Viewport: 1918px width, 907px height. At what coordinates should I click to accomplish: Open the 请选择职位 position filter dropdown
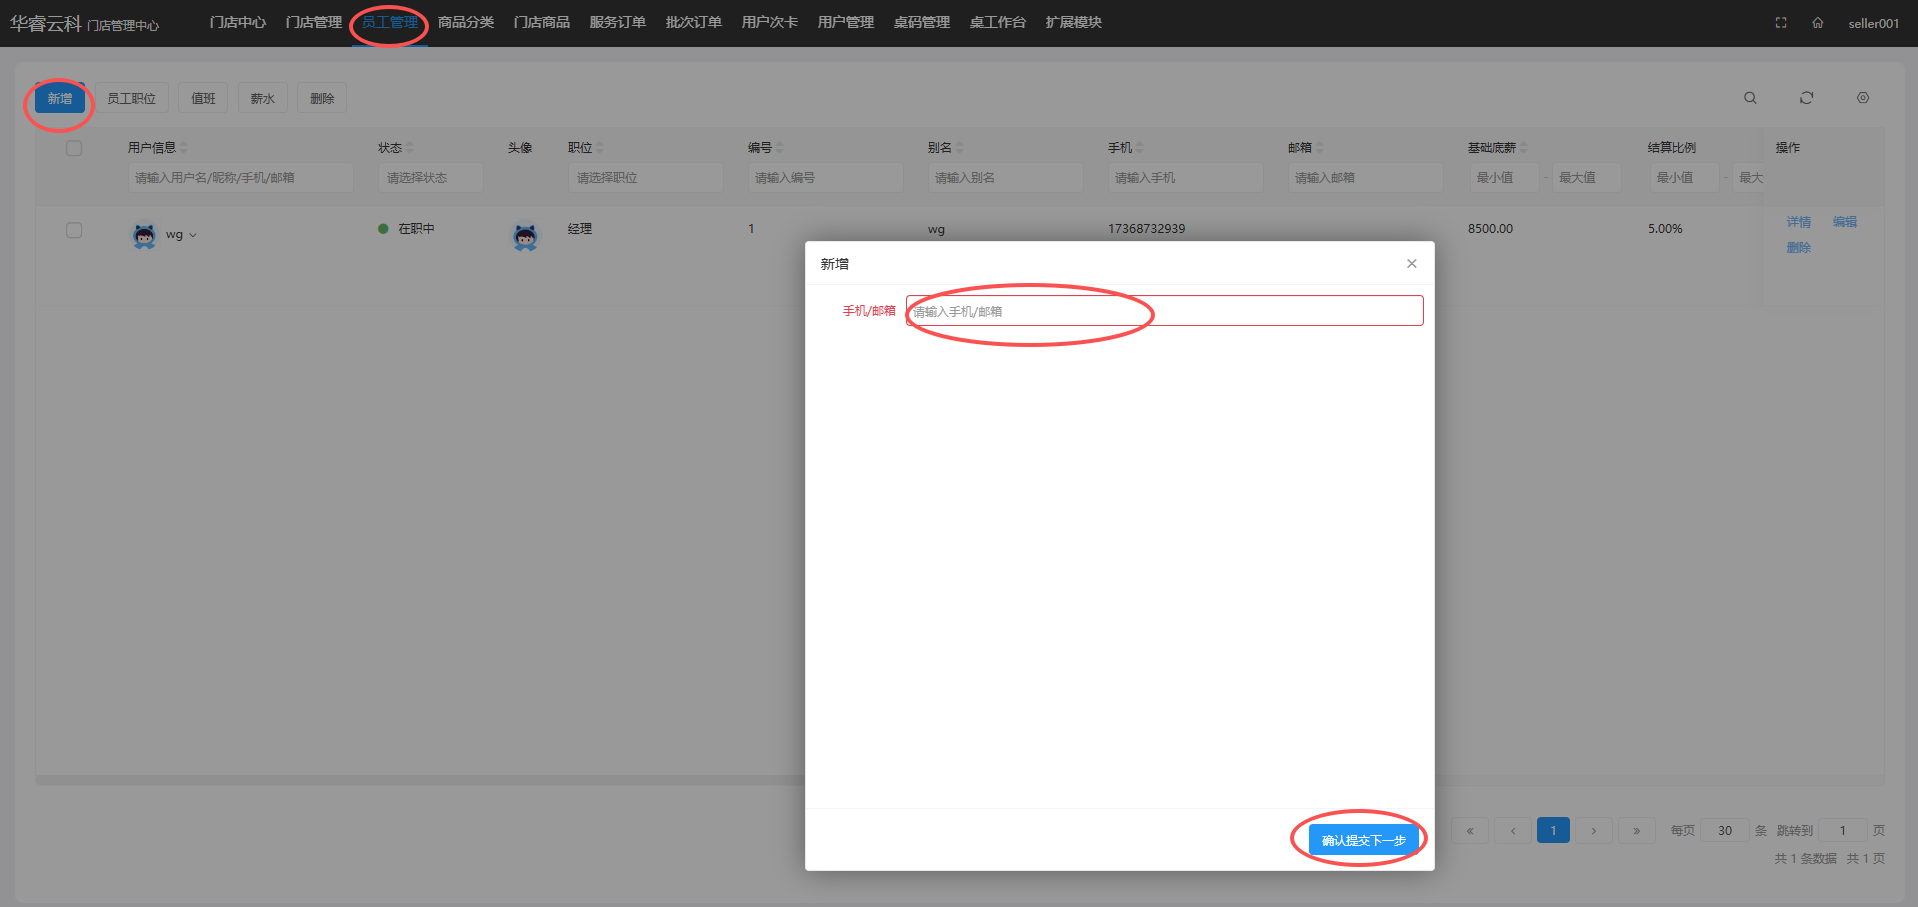(645, 178)
